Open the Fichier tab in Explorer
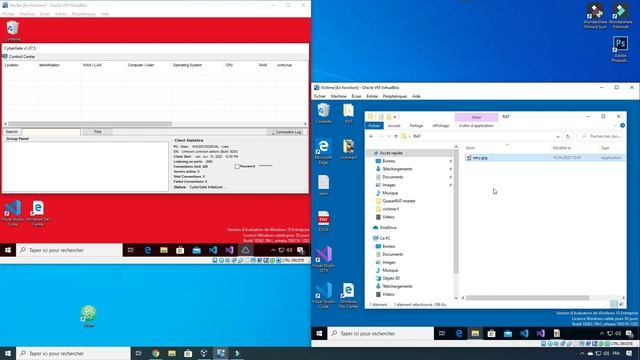The image size is (640, 360). [374, 126]
